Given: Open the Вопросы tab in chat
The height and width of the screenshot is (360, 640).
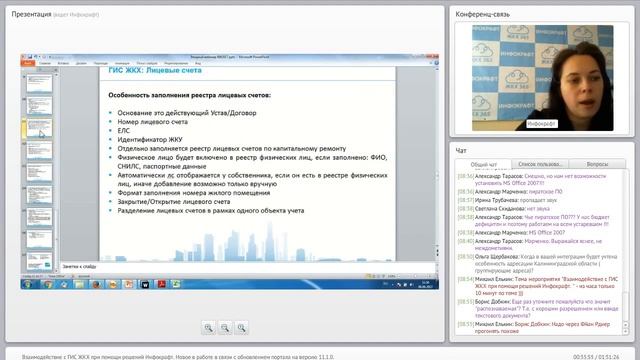Looking at the screenshot, I should [597, 164].
